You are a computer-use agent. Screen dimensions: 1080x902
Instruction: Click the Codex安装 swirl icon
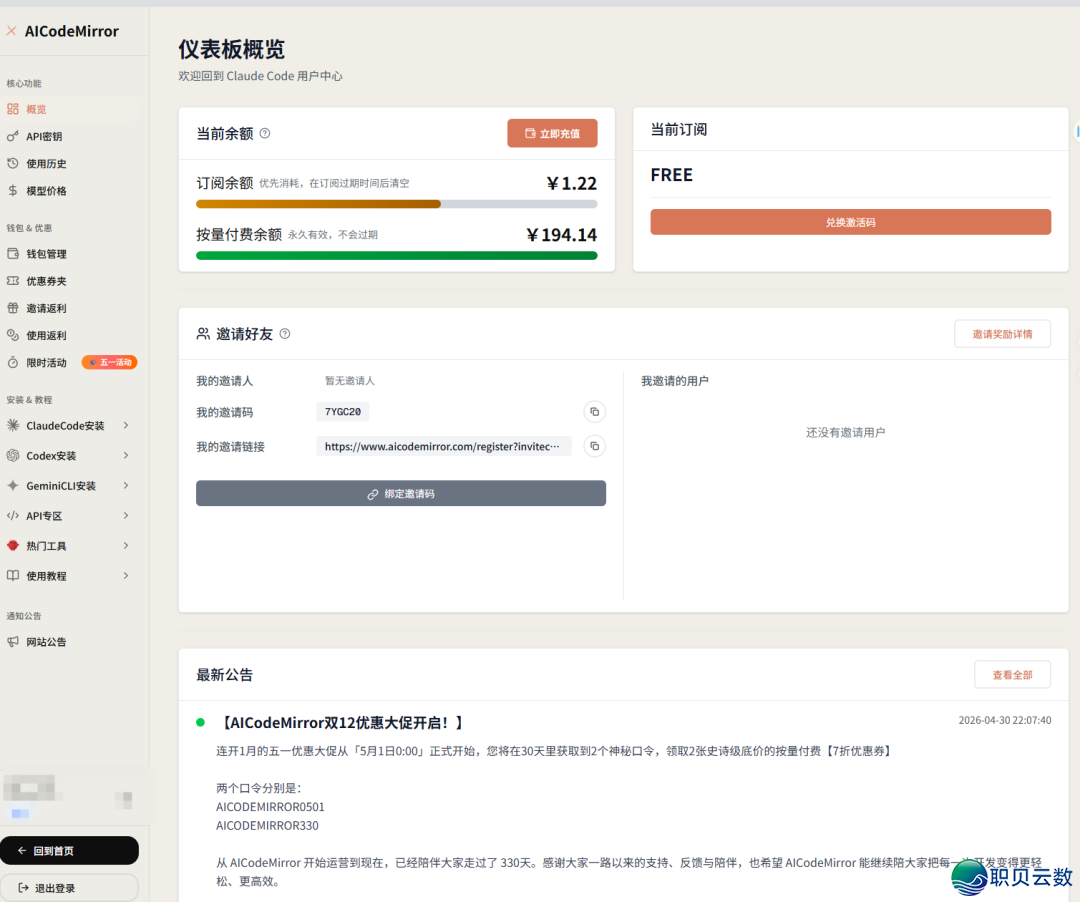[13, 455]
